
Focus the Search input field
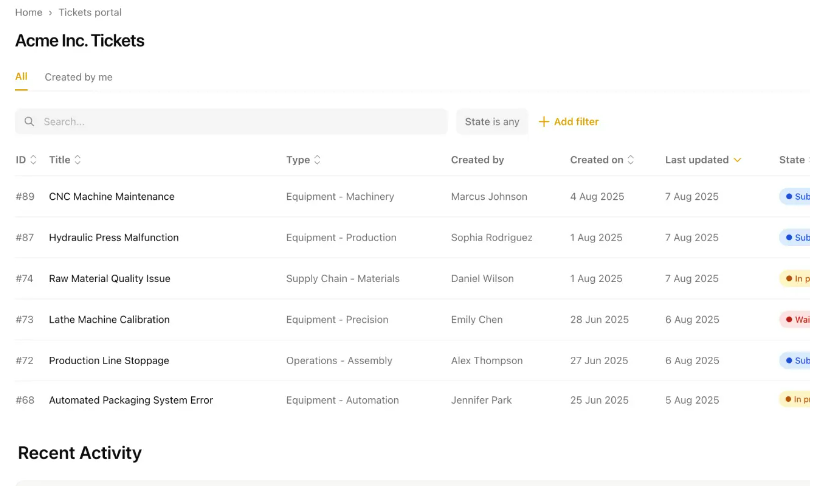(x=231, y=122)
